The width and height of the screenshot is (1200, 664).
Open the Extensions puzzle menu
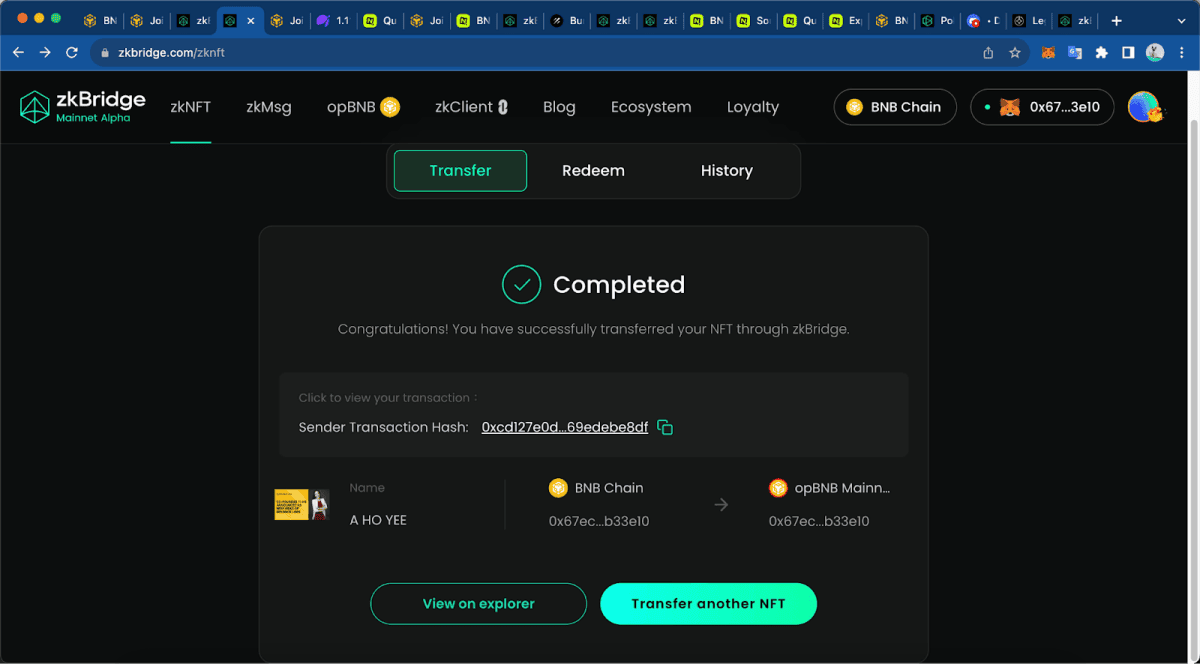click(x=1102, y=53)
